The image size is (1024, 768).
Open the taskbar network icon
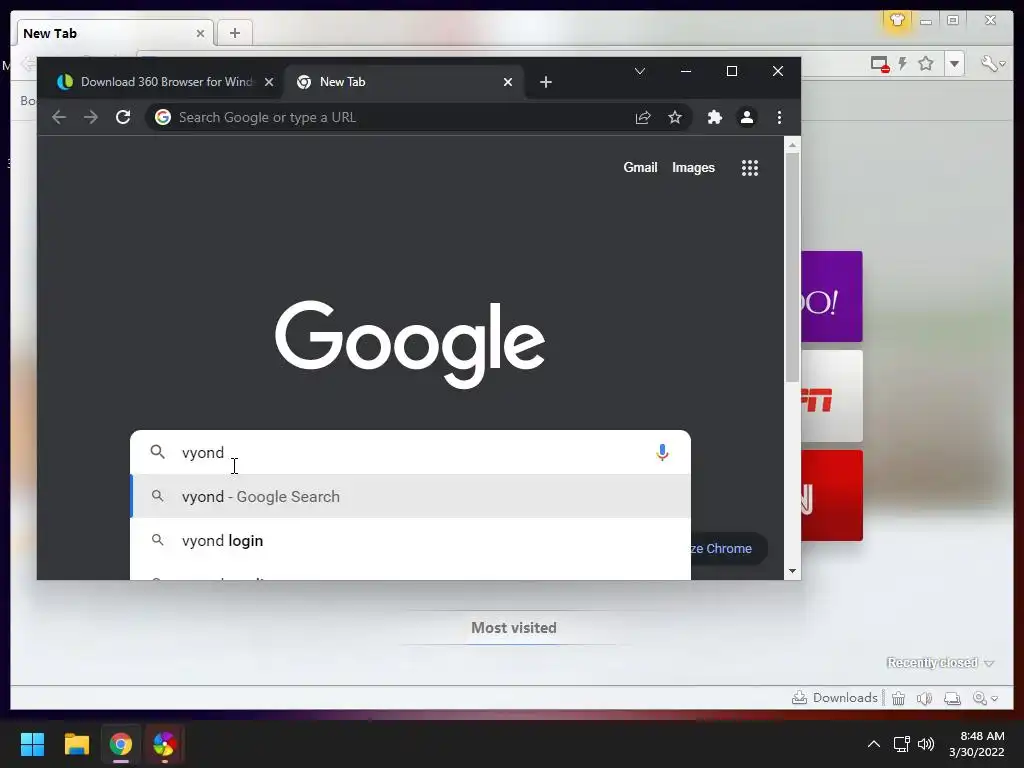[902, 744]
